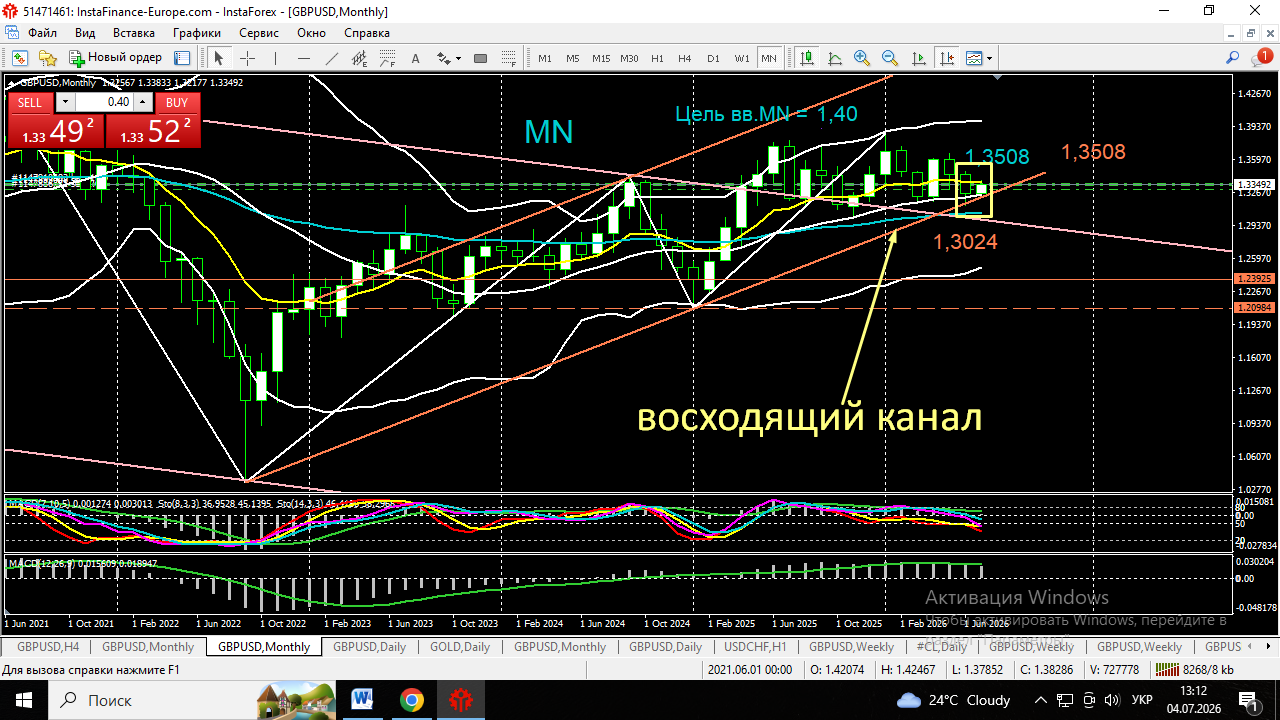Click the red SELL button
The image size is (1280, 720).
point(30,102)
